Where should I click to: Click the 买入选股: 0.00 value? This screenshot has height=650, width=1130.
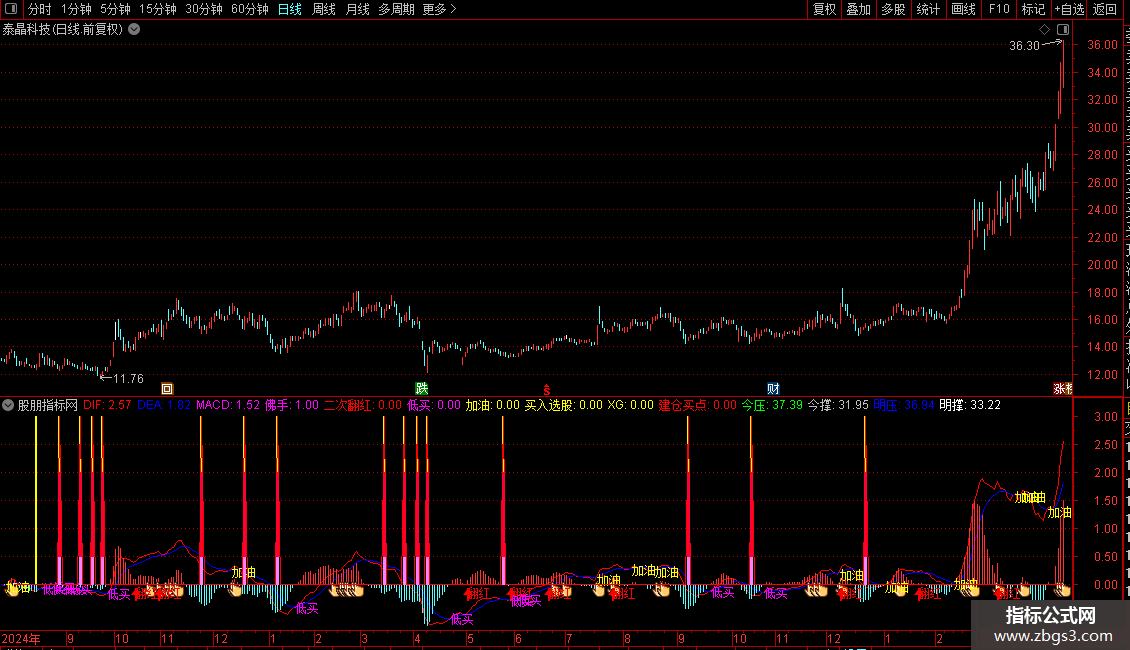tap(564, 405)
